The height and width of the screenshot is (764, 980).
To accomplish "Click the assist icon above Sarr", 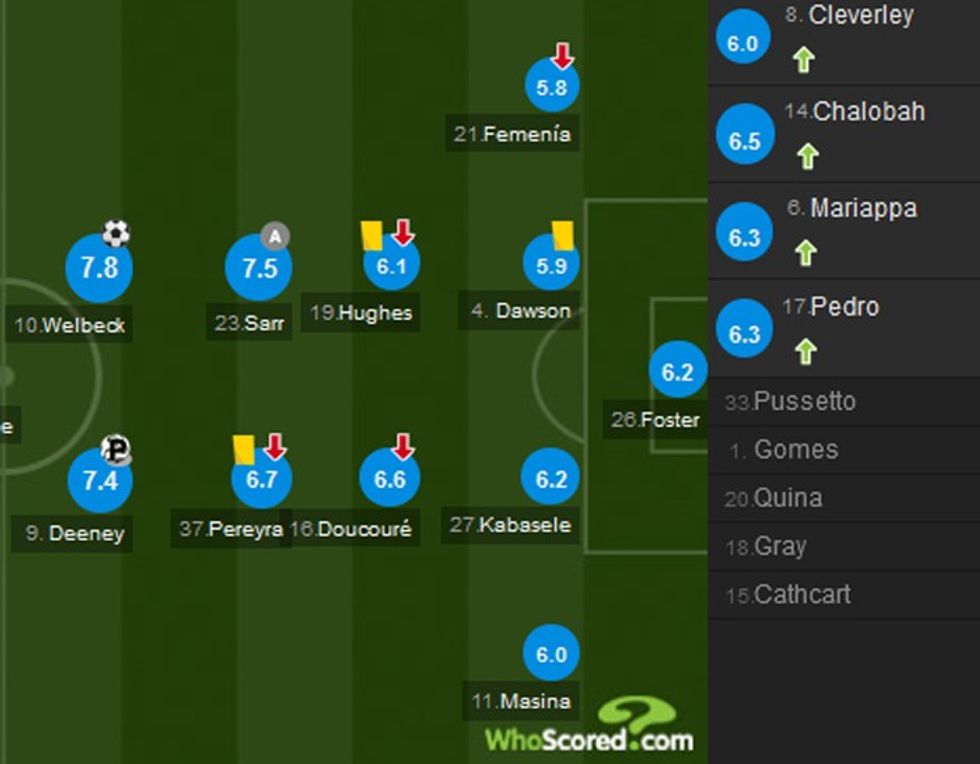I will pyautogui.click(x=275, y=236).
